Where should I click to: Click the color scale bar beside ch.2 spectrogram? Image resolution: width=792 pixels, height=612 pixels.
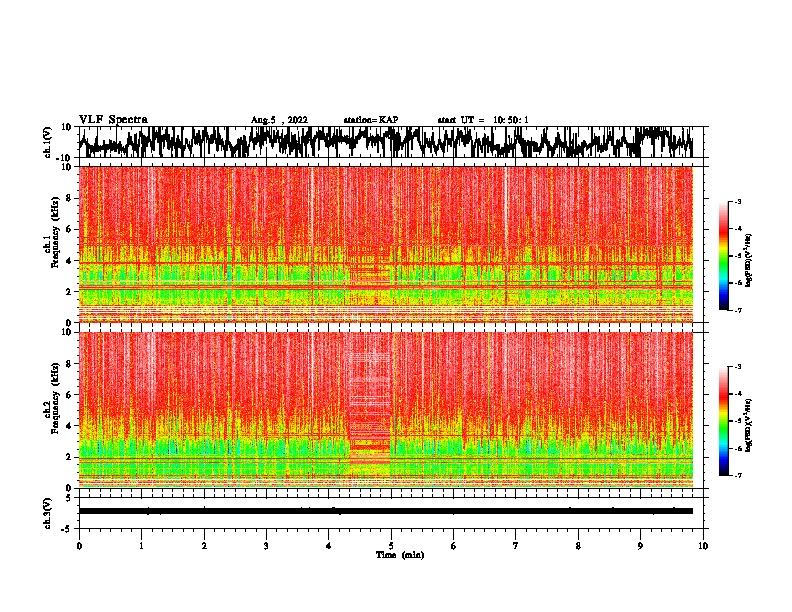(723, 421)
